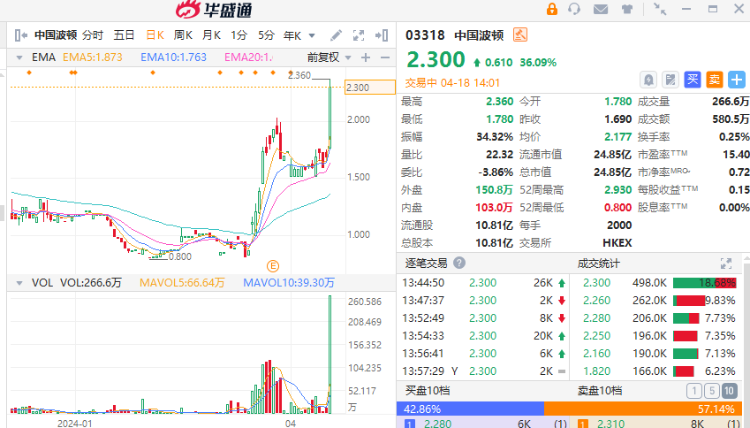
Task: Collapse the left panel icon beside 中国波顿
Action: click(x=21, y=35)
